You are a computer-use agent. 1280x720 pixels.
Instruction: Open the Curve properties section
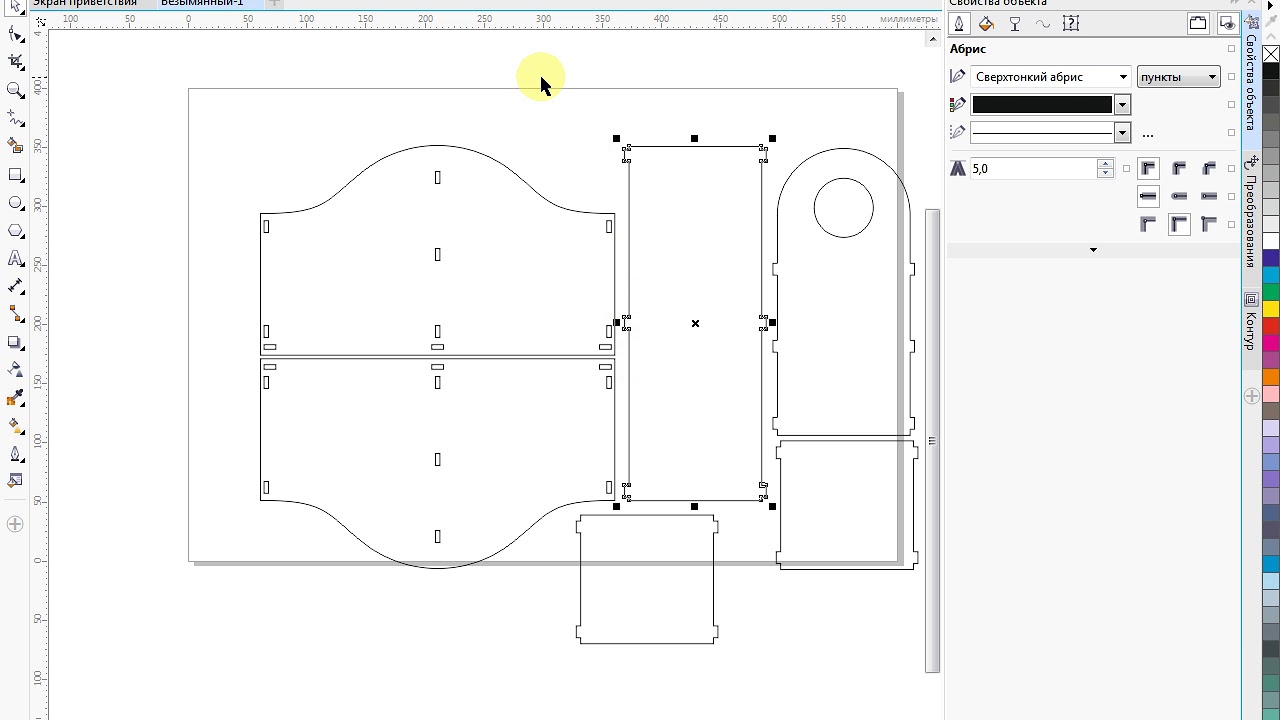point(1043,24)
